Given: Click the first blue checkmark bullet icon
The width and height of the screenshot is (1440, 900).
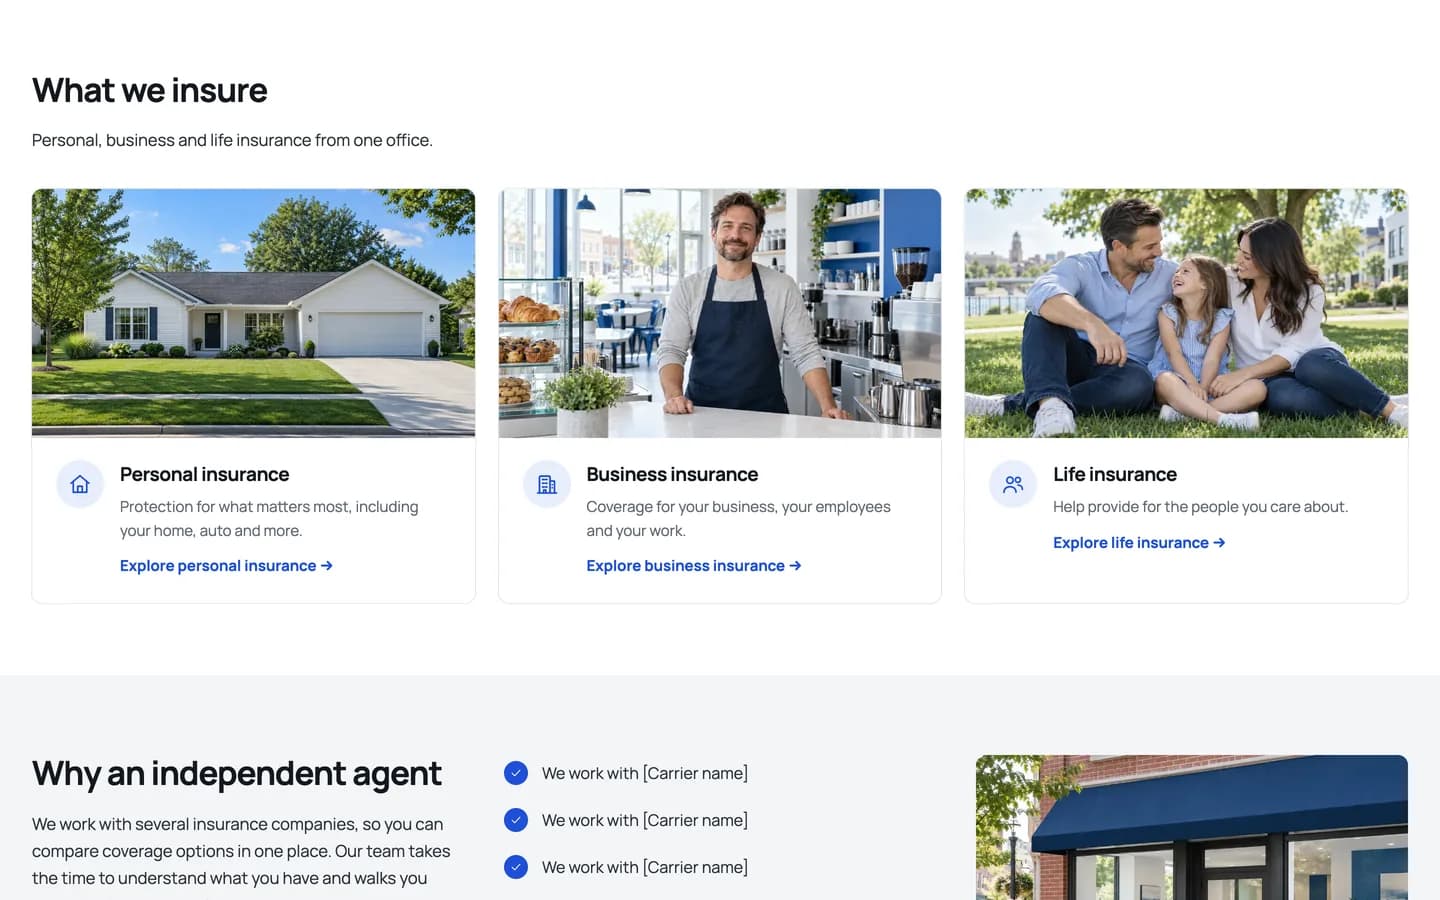Looking at the screenshot, I should (516, 773).
